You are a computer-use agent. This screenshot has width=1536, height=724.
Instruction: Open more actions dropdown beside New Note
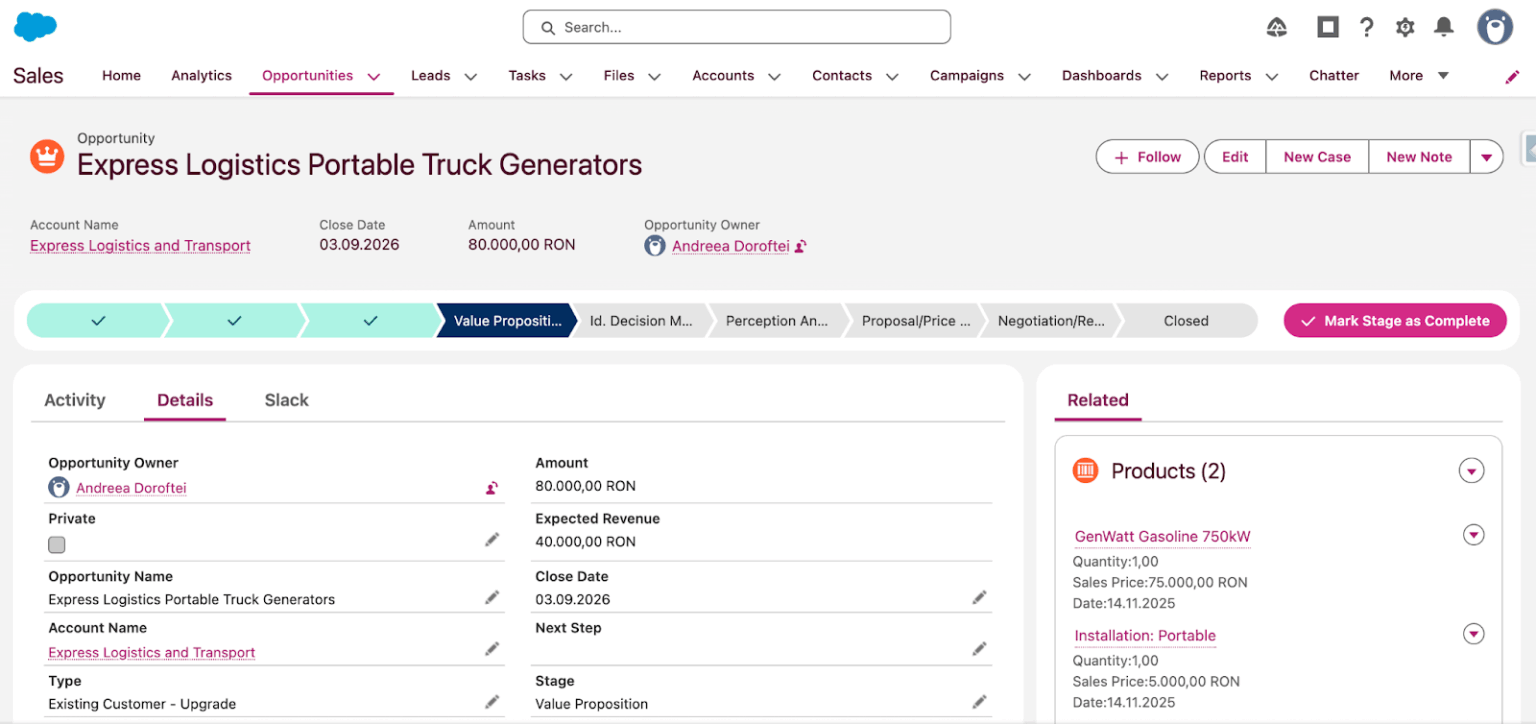coord(1486,157)
